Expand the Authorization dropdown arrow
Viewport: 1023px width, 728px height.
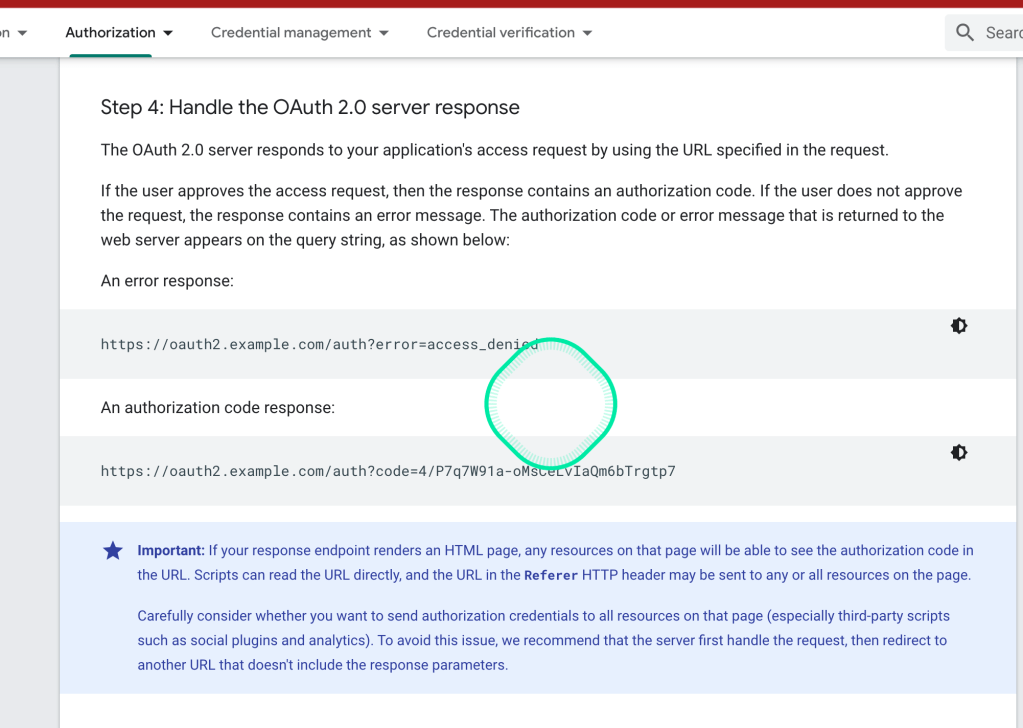[x=168, y=33]
